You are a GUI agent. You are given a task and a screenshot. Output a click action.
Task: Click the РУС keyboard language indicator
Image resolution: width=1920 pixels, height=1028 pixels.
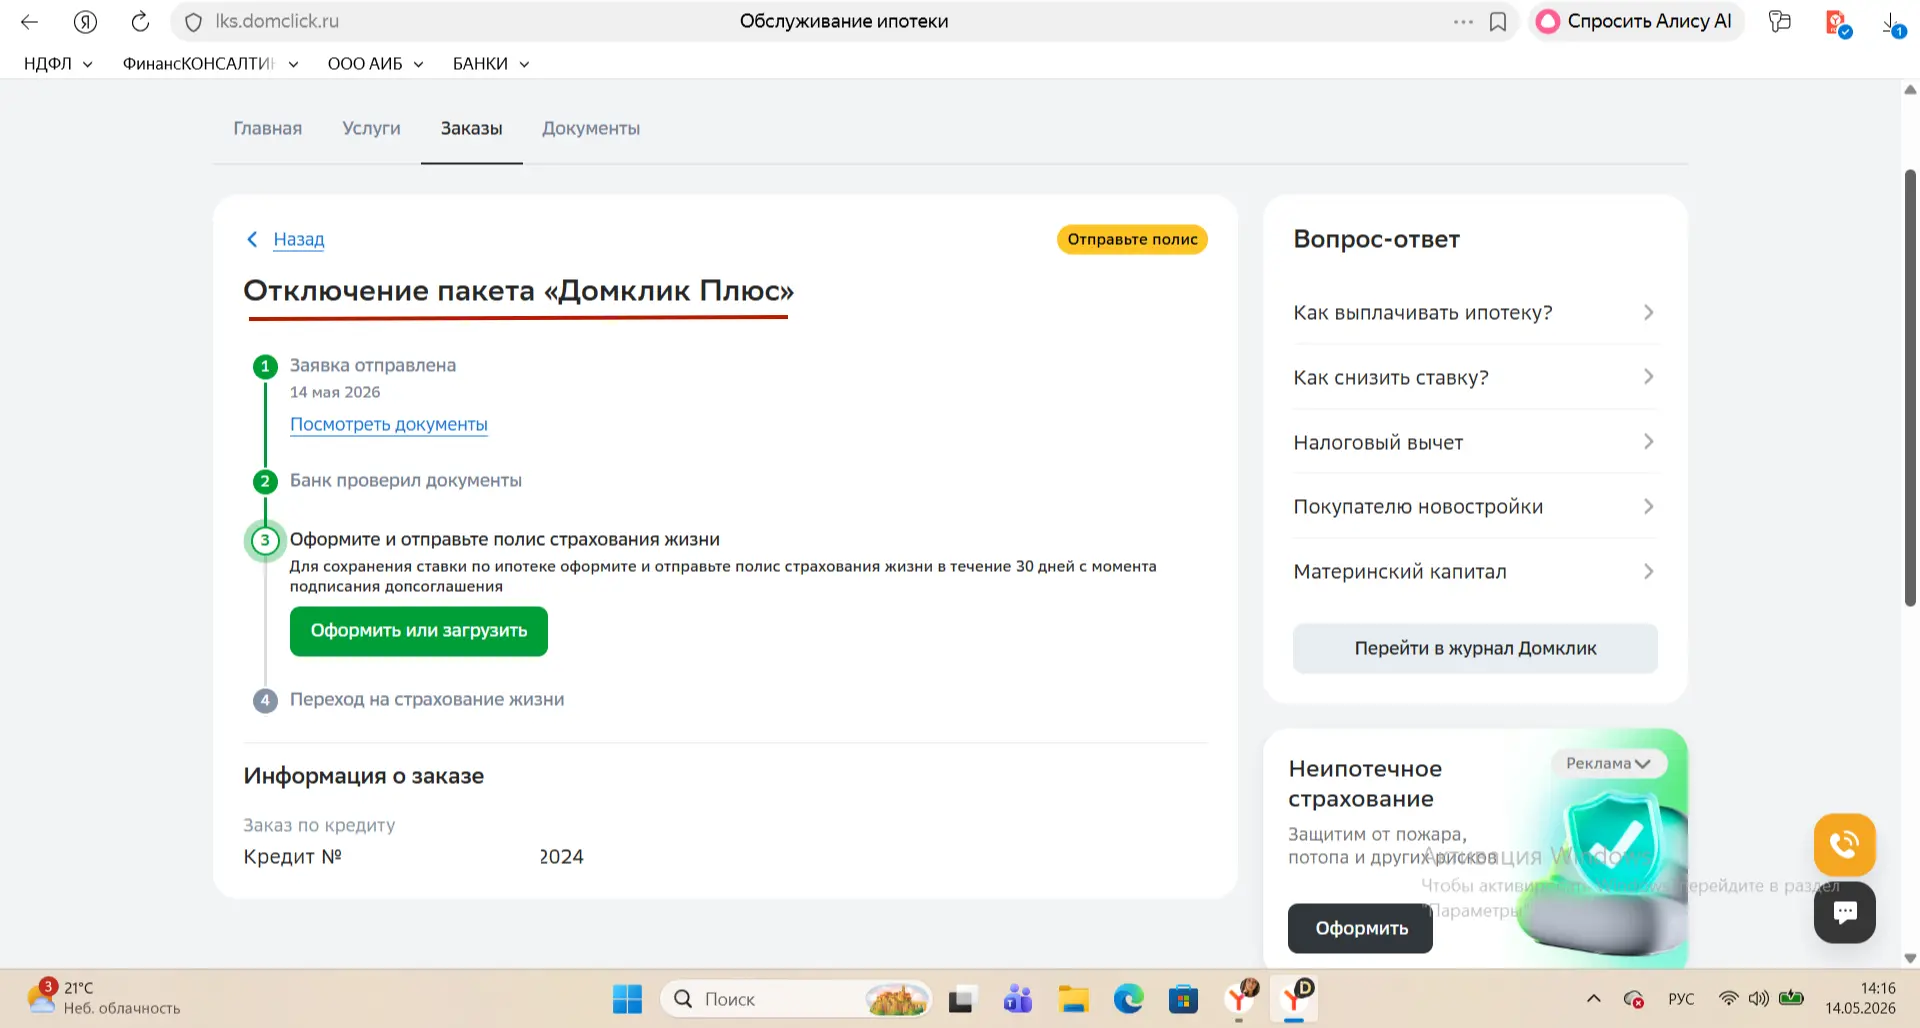click(x=1681, y=999)
